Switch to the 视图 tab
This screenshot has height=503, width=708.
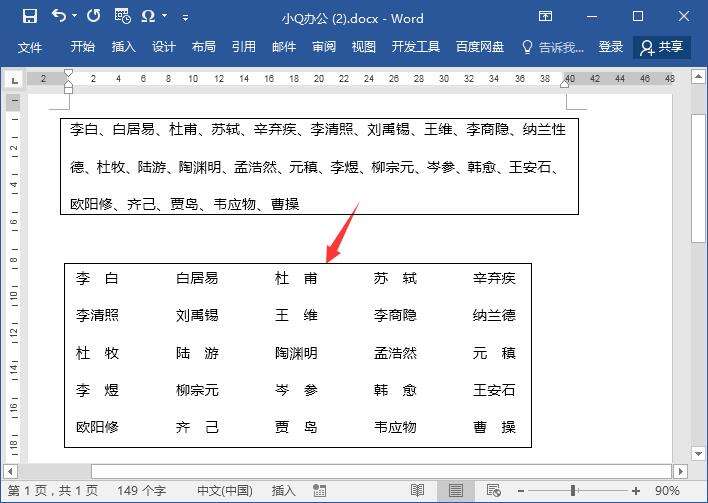pos(363,47)
